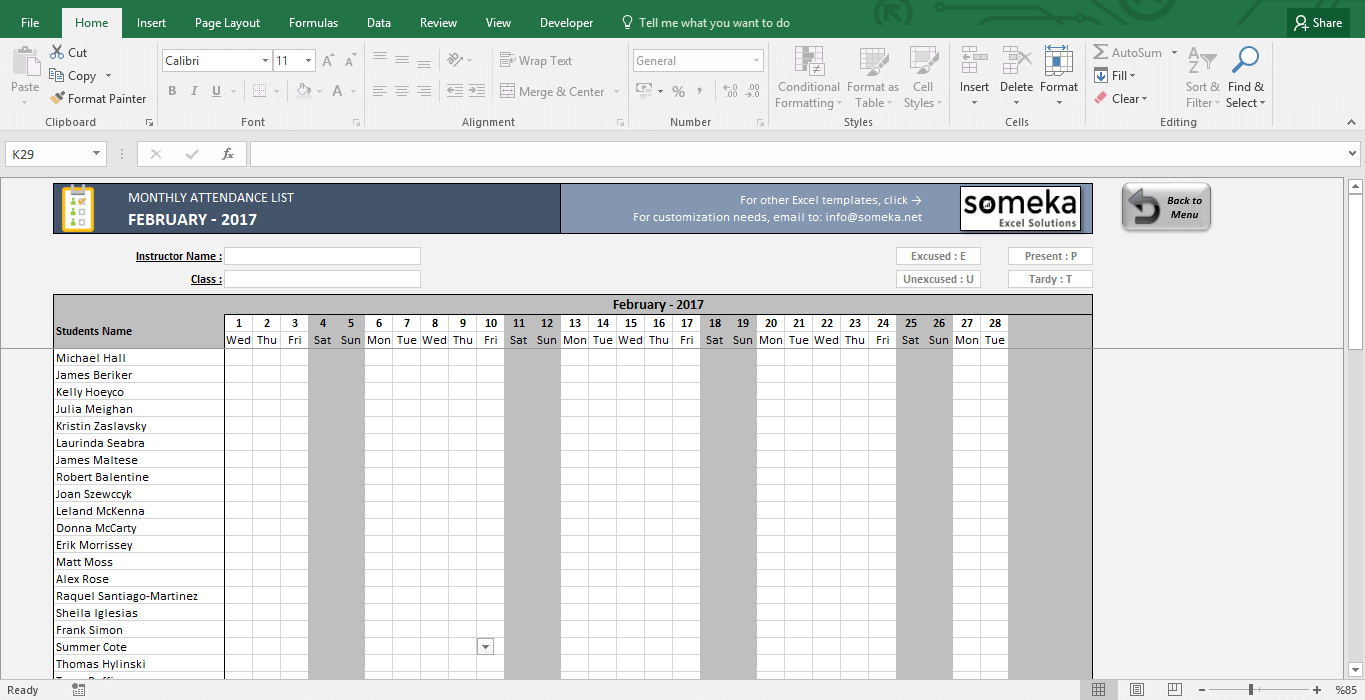Click the Insert Function fx icon
Image resolution: width=1365 pixels, height=700 pixels.
(x=228, y=154)
